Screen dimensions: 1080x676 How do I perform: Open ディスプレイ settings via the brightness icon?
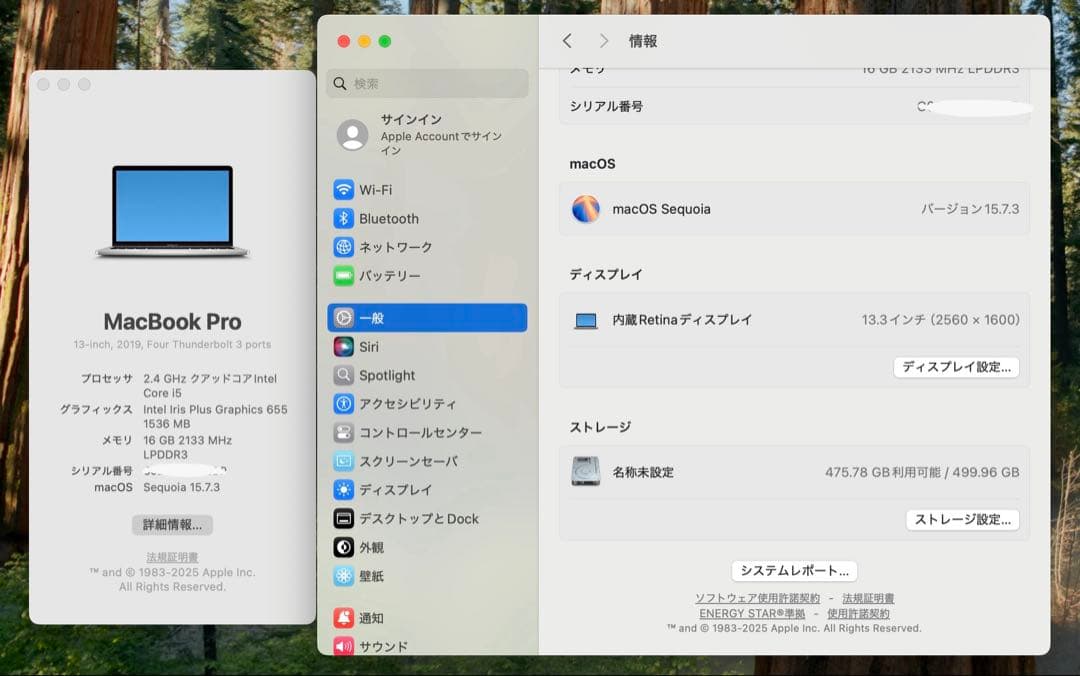pyautogui.click(x=344, y=490)
